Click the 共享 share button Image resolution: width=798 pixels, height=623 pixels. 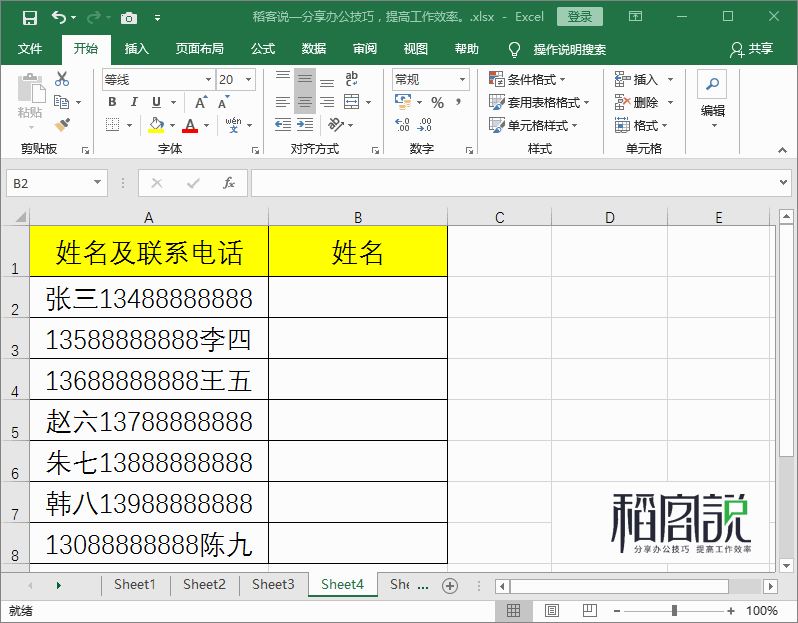coord(752,49)
